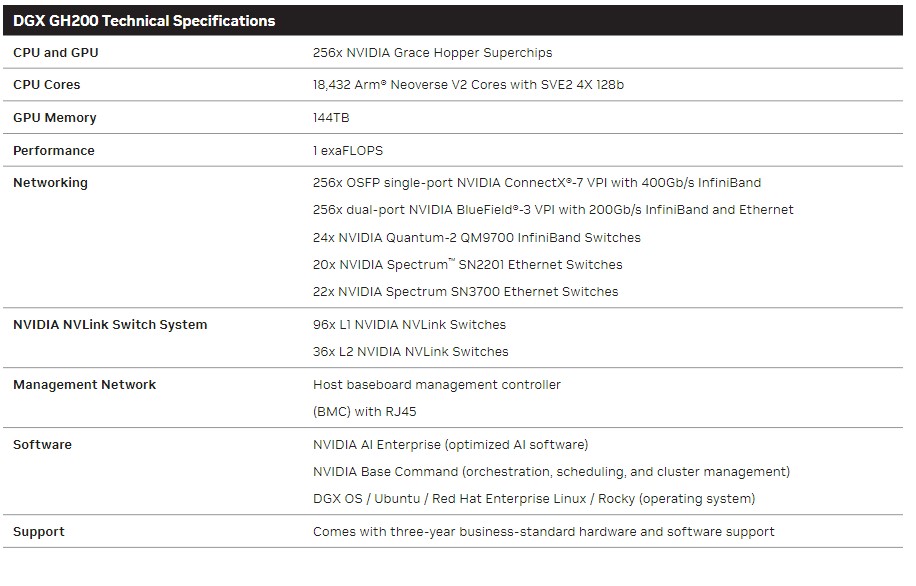Click the 18,432 Arm Neoverse V2 Cores value
This screenshot has height=586, width=916.
468,85
